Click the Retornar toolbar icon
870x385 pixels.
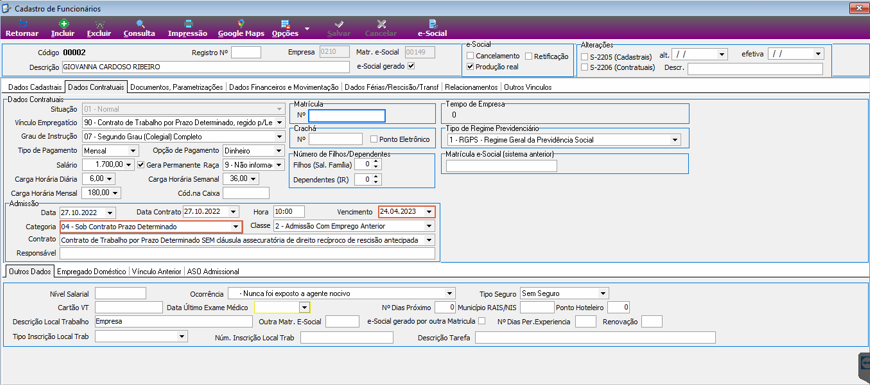pos(22,24)
